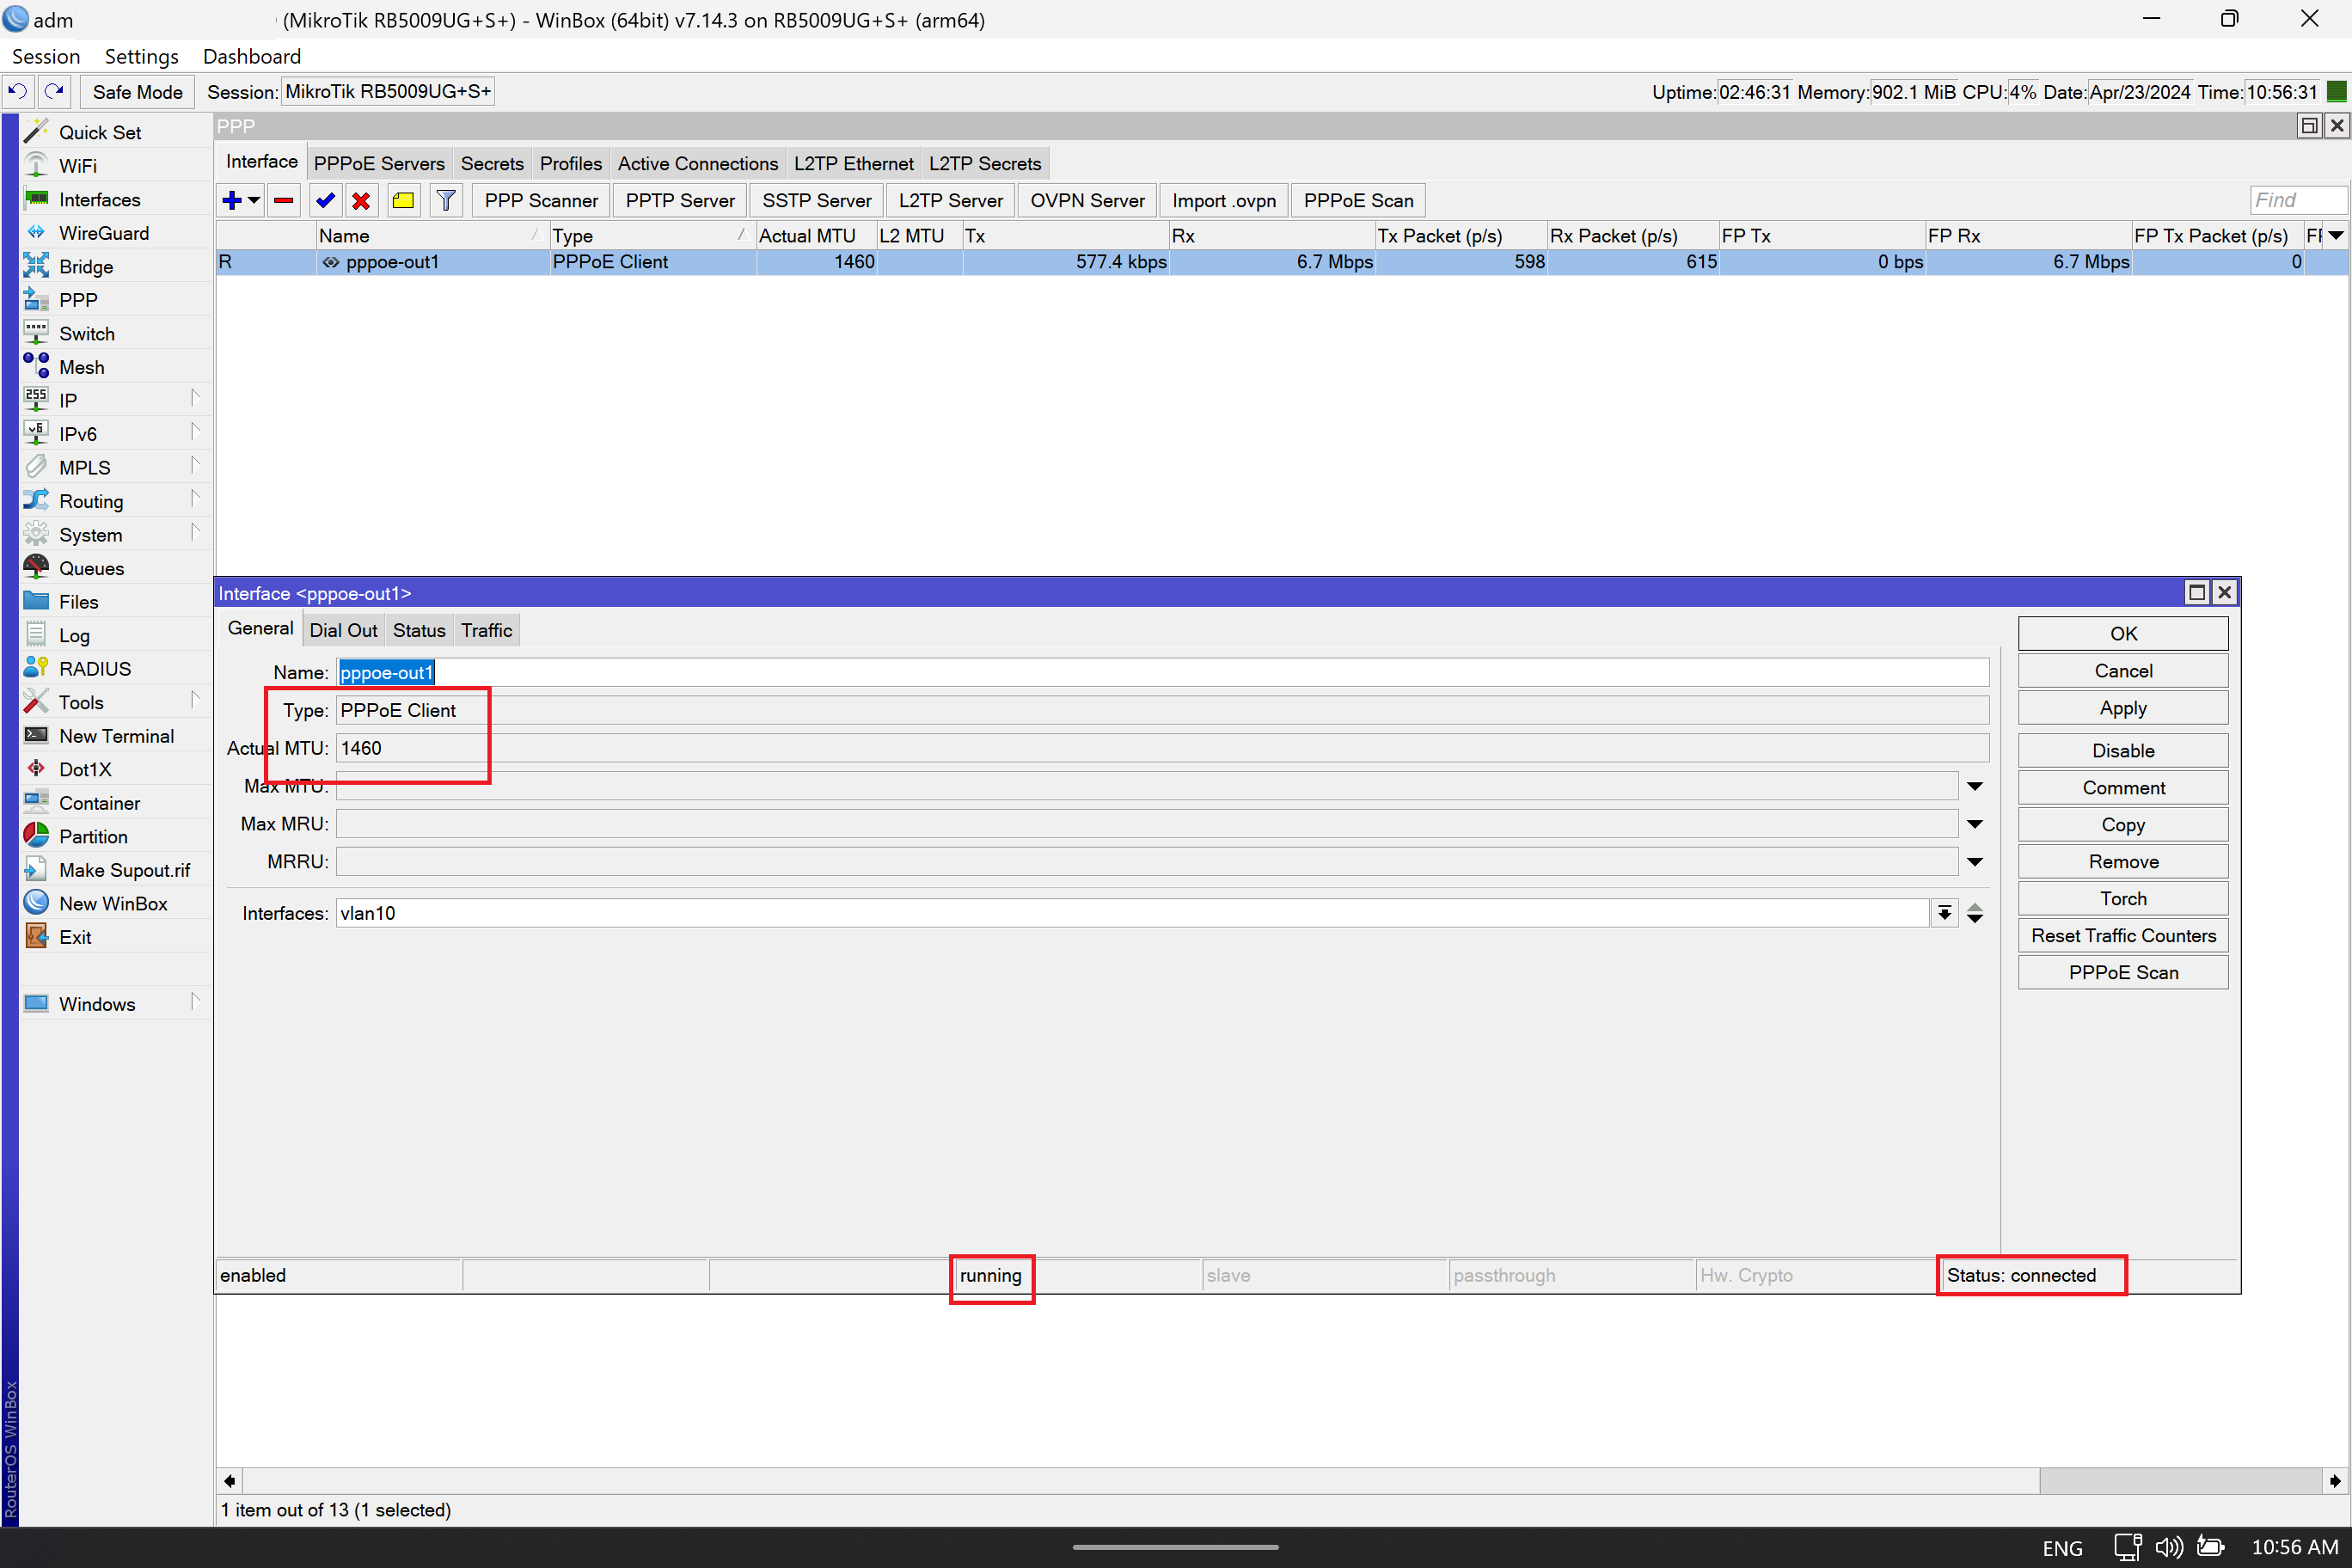2352x1568 pixels.
Task: Open the WiFi menu icon
Action: coord(37,165)
